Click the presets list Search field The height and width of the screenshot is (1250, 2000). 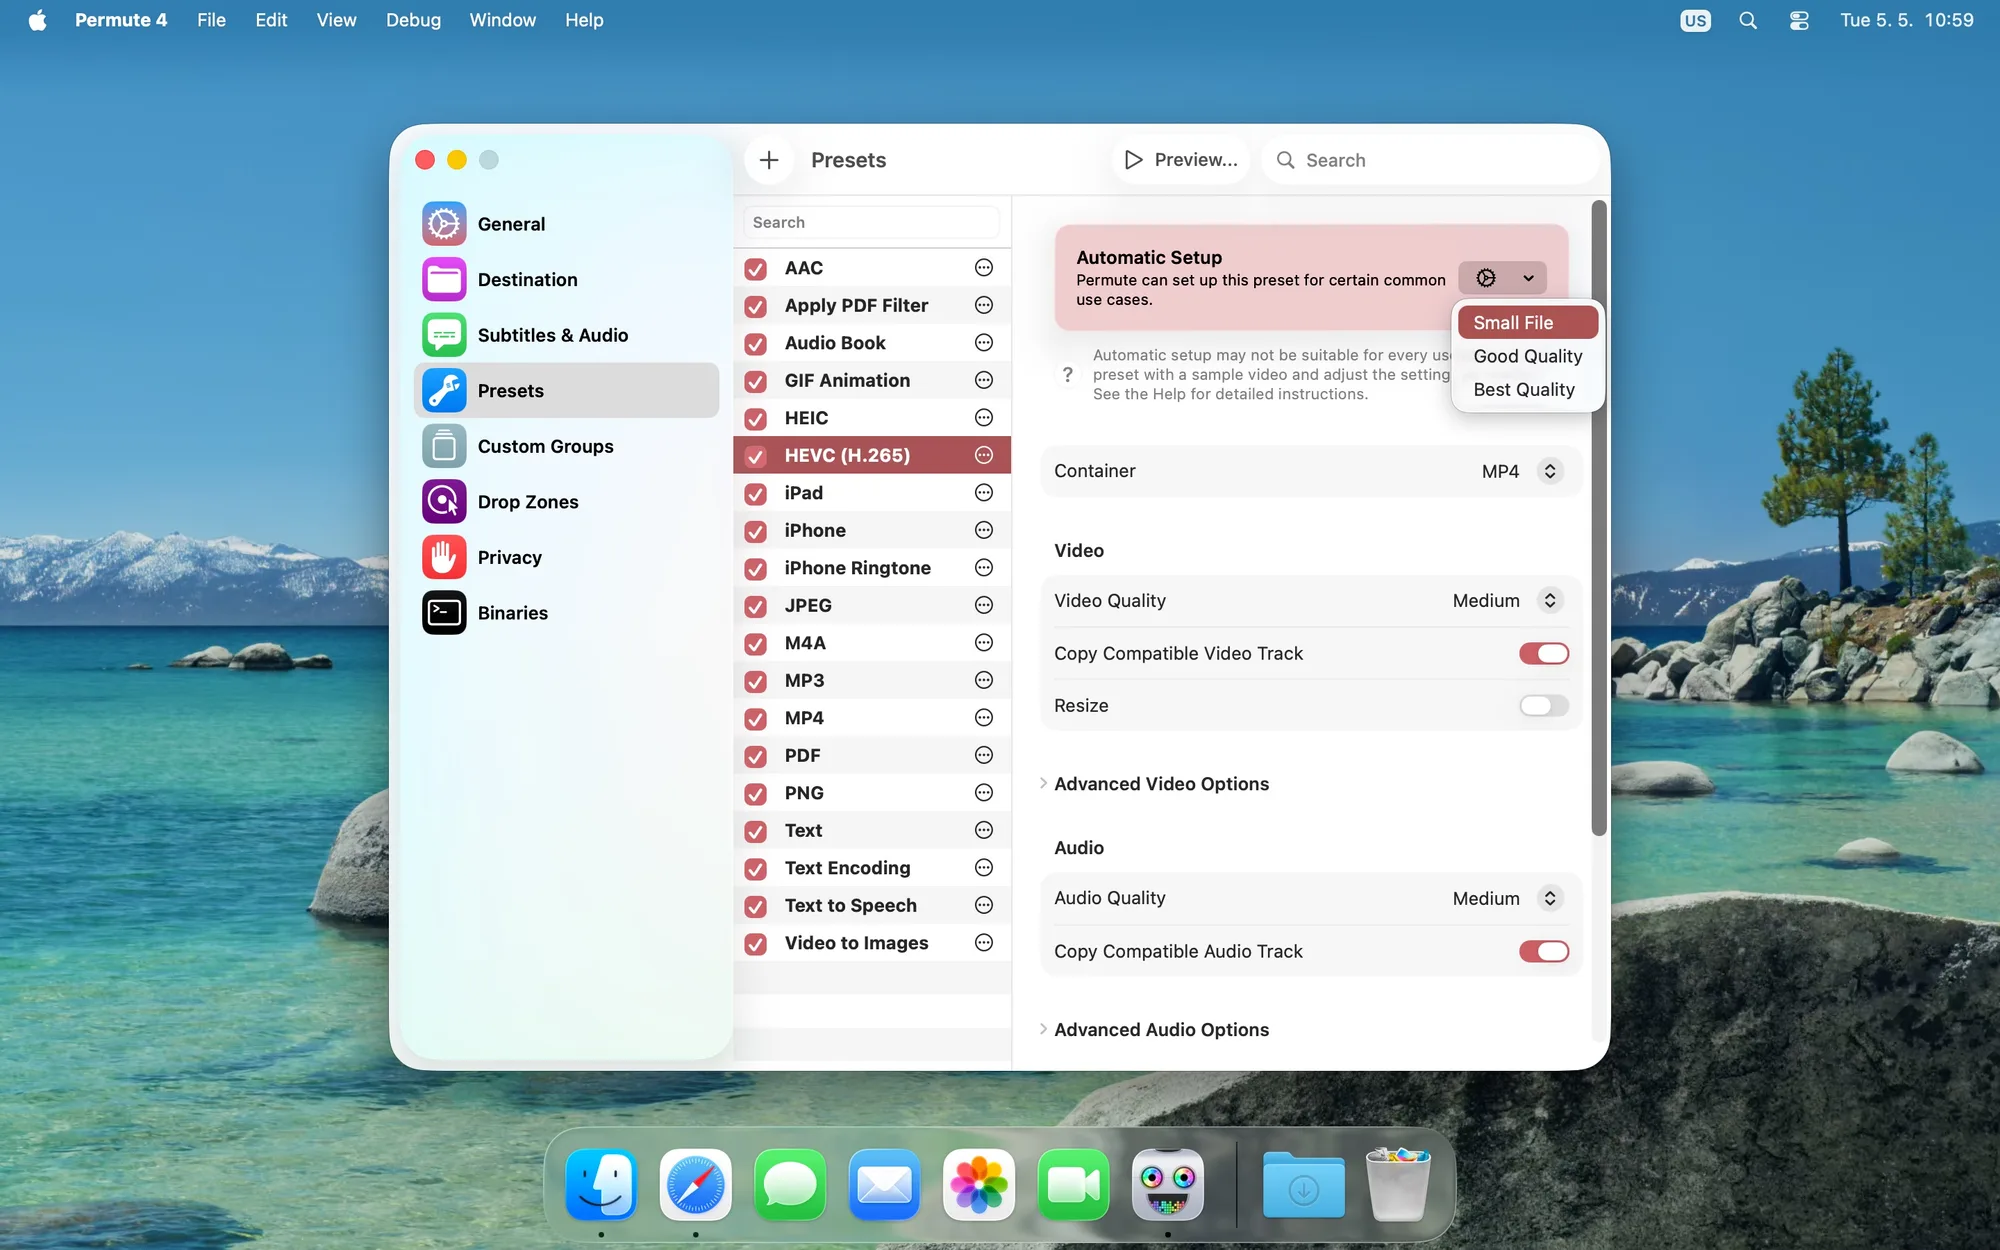point(872,223)
